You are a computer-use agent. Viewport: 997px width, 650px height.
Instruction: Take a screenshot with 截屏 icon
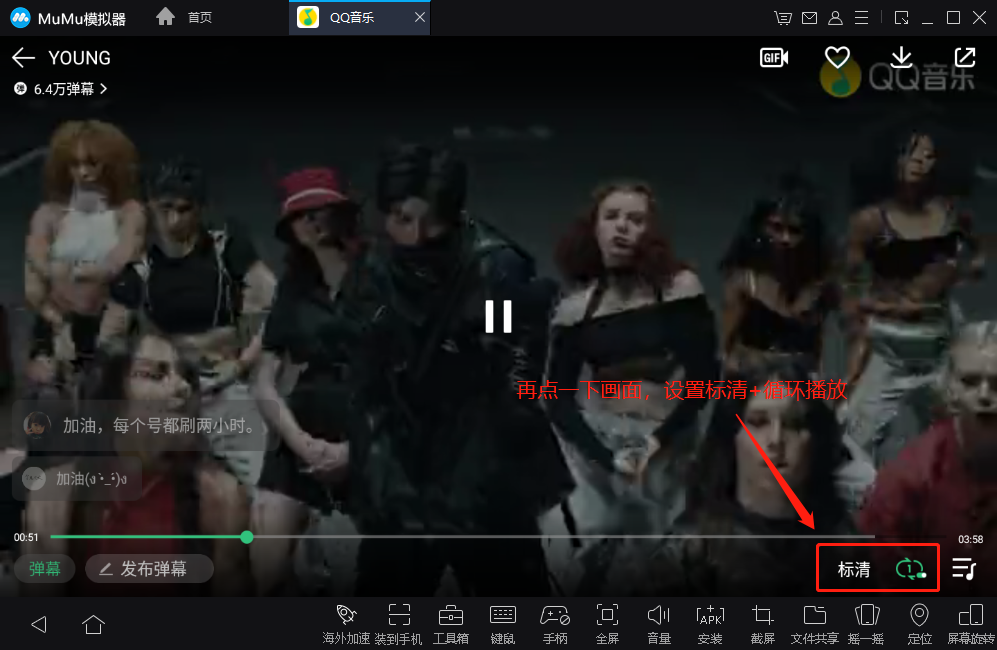coord(762,624)
